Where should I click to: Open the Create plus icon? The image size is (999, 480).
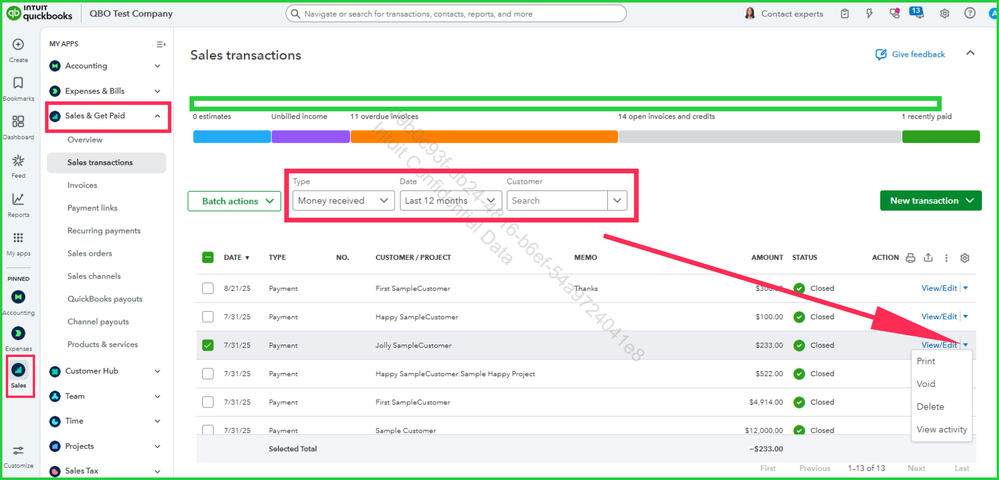18,45
